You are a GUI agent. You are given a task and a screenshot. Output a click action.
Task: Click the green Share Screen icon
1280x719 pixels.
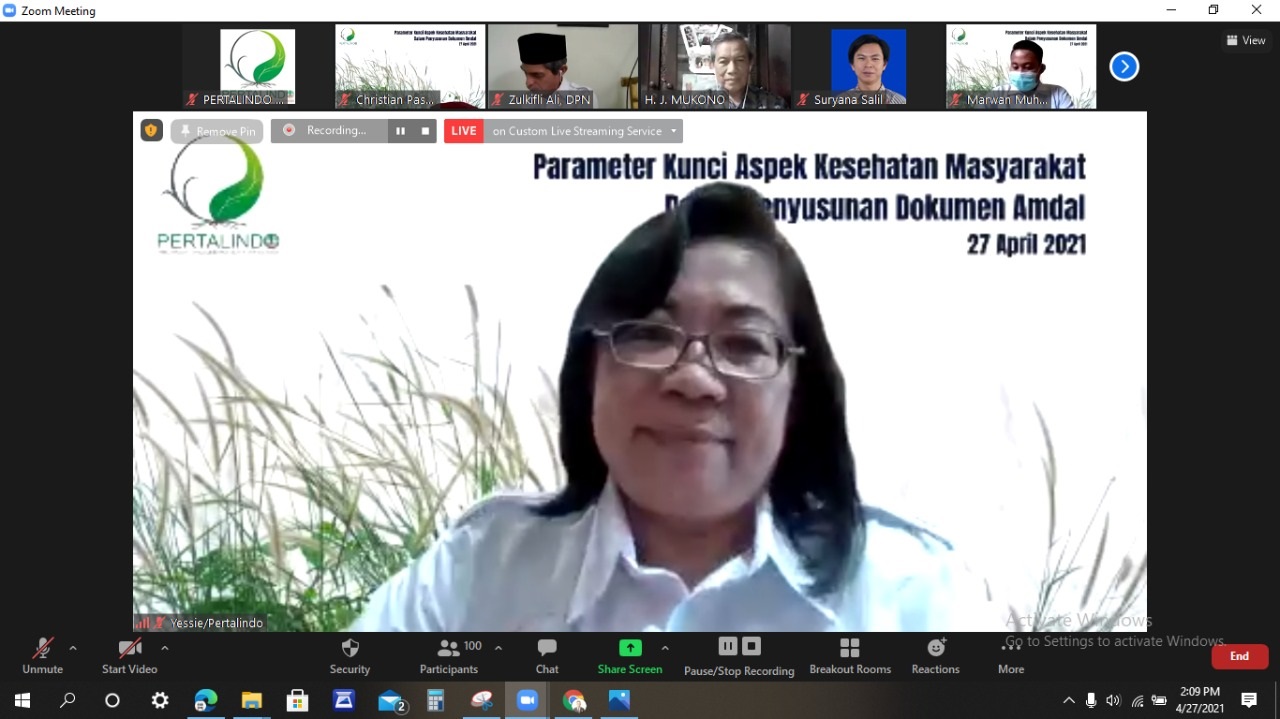[x=630, y=648]
